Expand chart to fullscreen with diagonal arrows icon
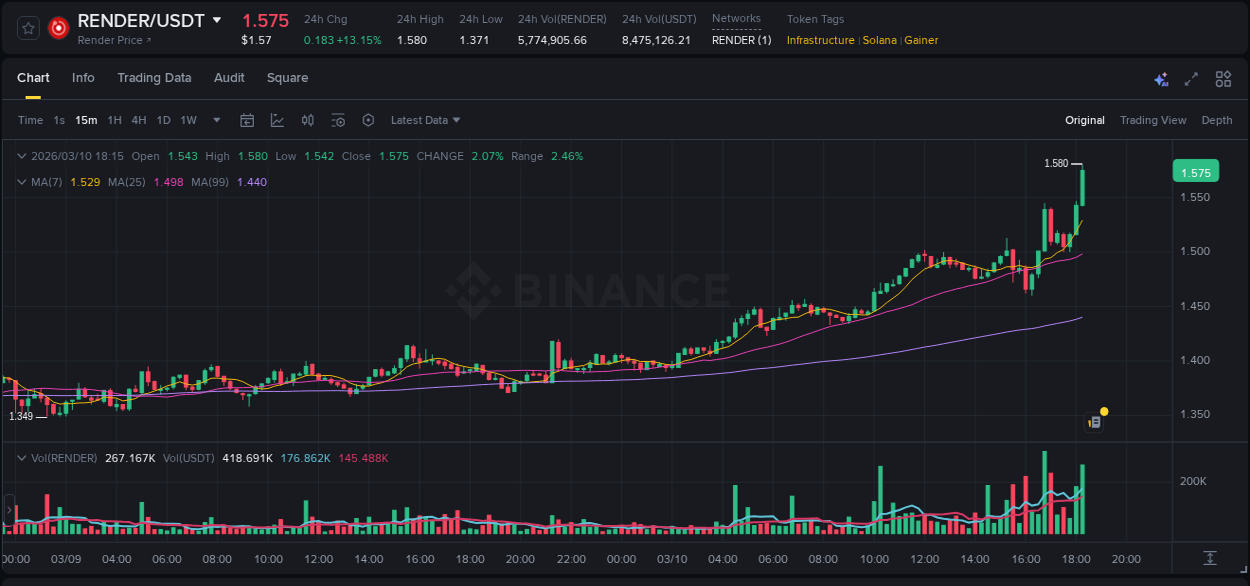 1190,77
